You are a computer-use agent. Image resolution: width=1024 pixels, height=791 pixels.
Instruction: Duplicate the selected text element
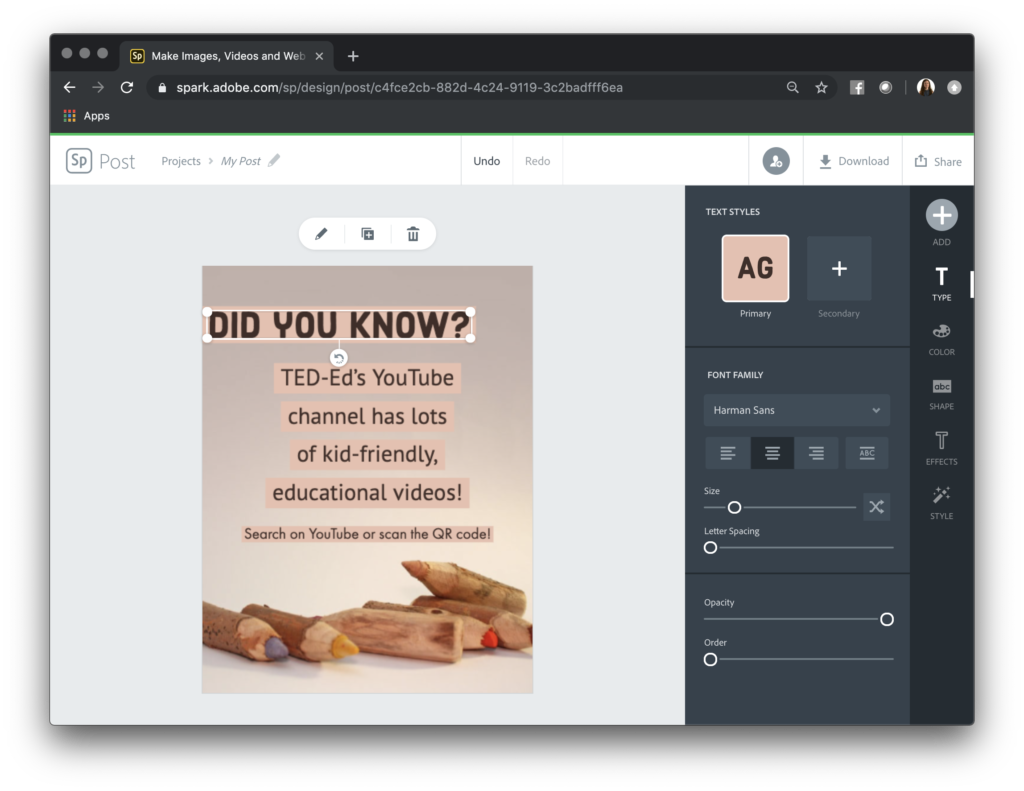(367, 233)
